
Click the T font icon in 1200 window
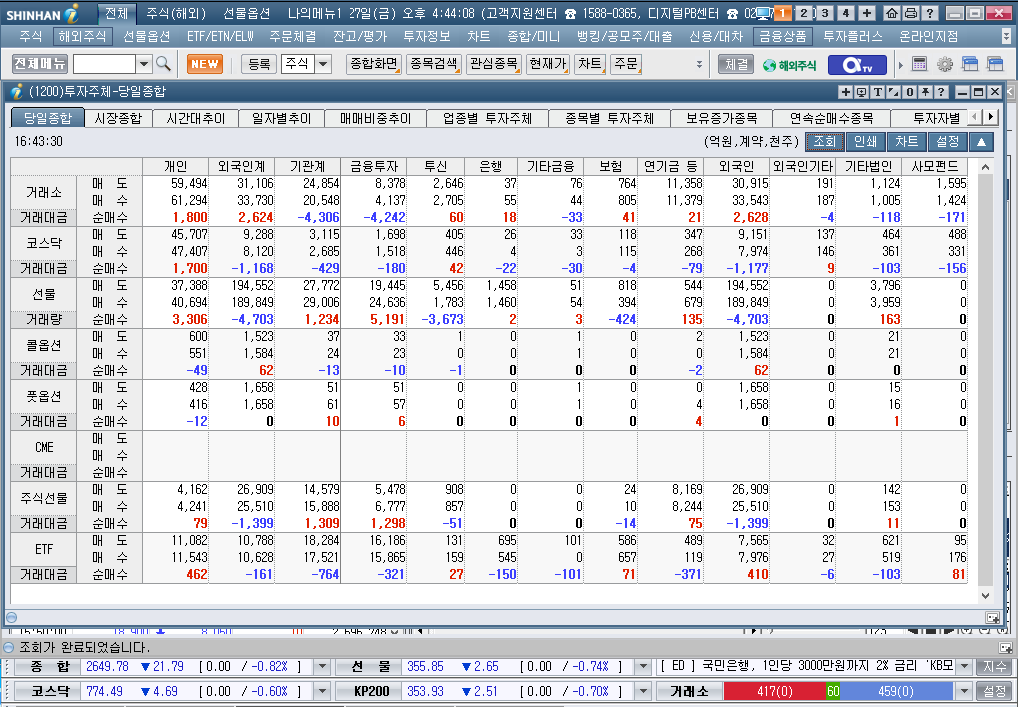[x=878, y=92]
